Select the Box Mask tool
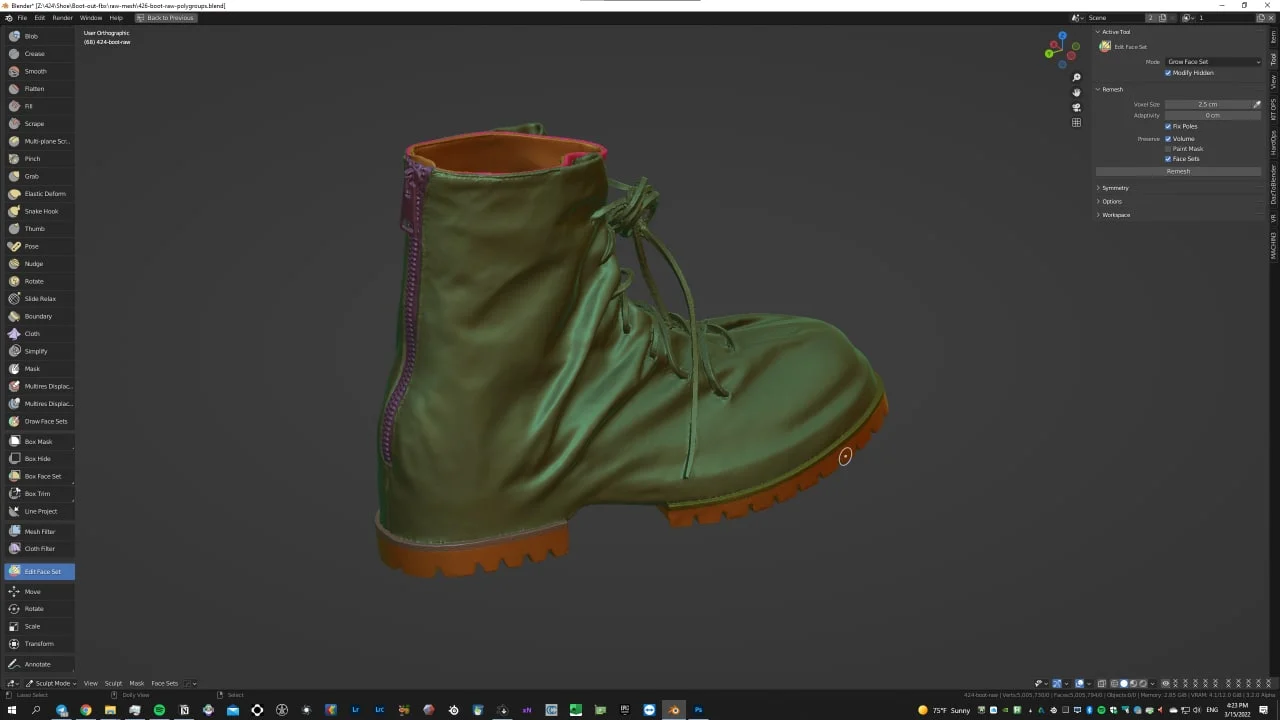 (x=39, y=441)
